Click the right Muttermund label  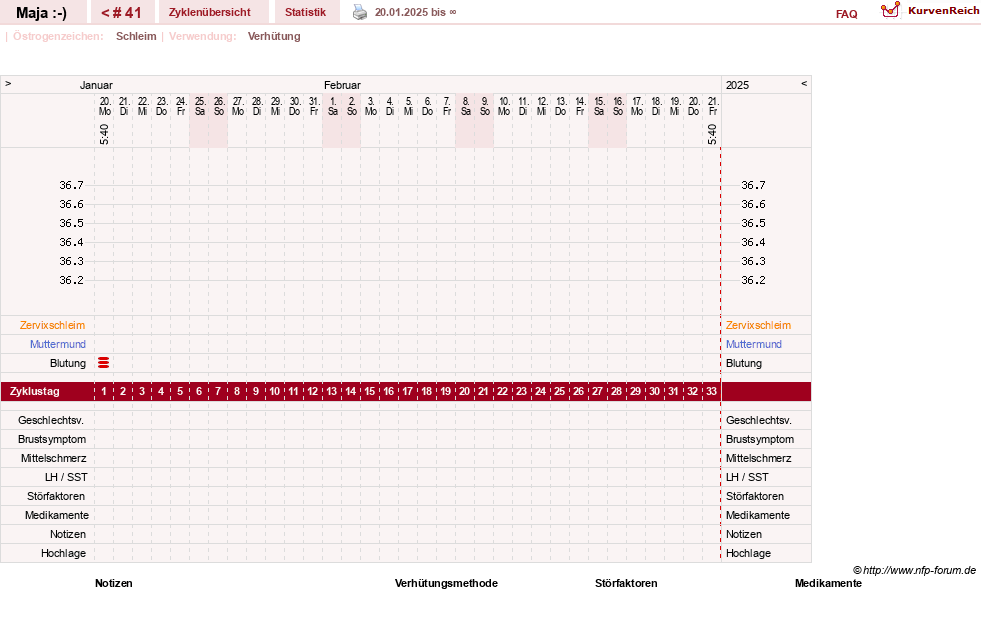pos(754,344)
